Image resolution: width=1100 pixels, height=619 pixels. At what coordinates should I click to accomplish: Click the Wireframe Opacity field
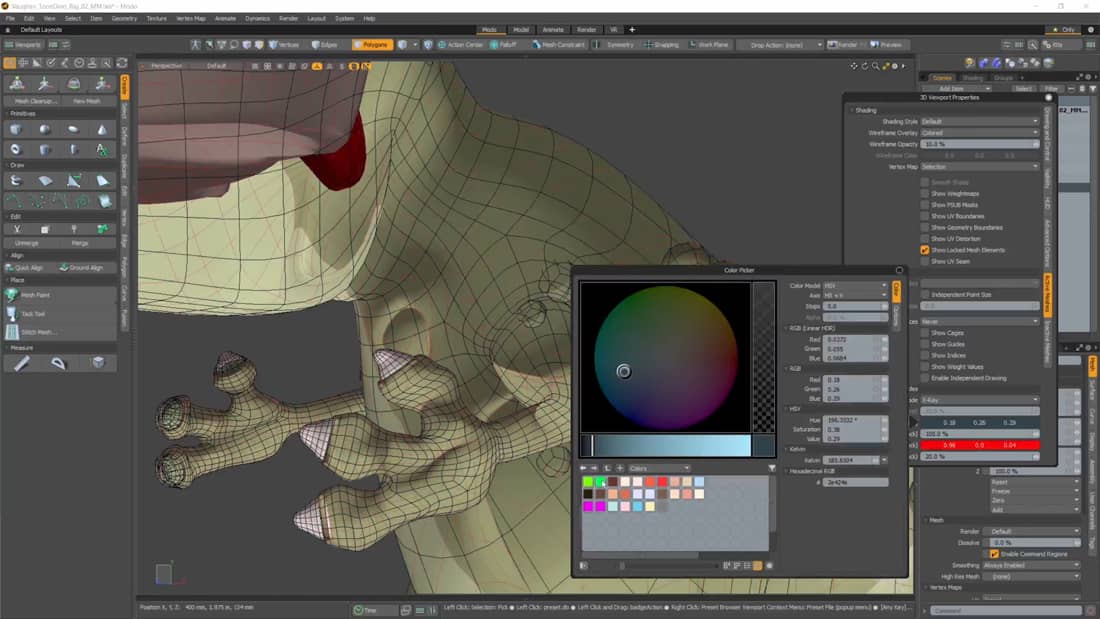(x=979, y=144)
